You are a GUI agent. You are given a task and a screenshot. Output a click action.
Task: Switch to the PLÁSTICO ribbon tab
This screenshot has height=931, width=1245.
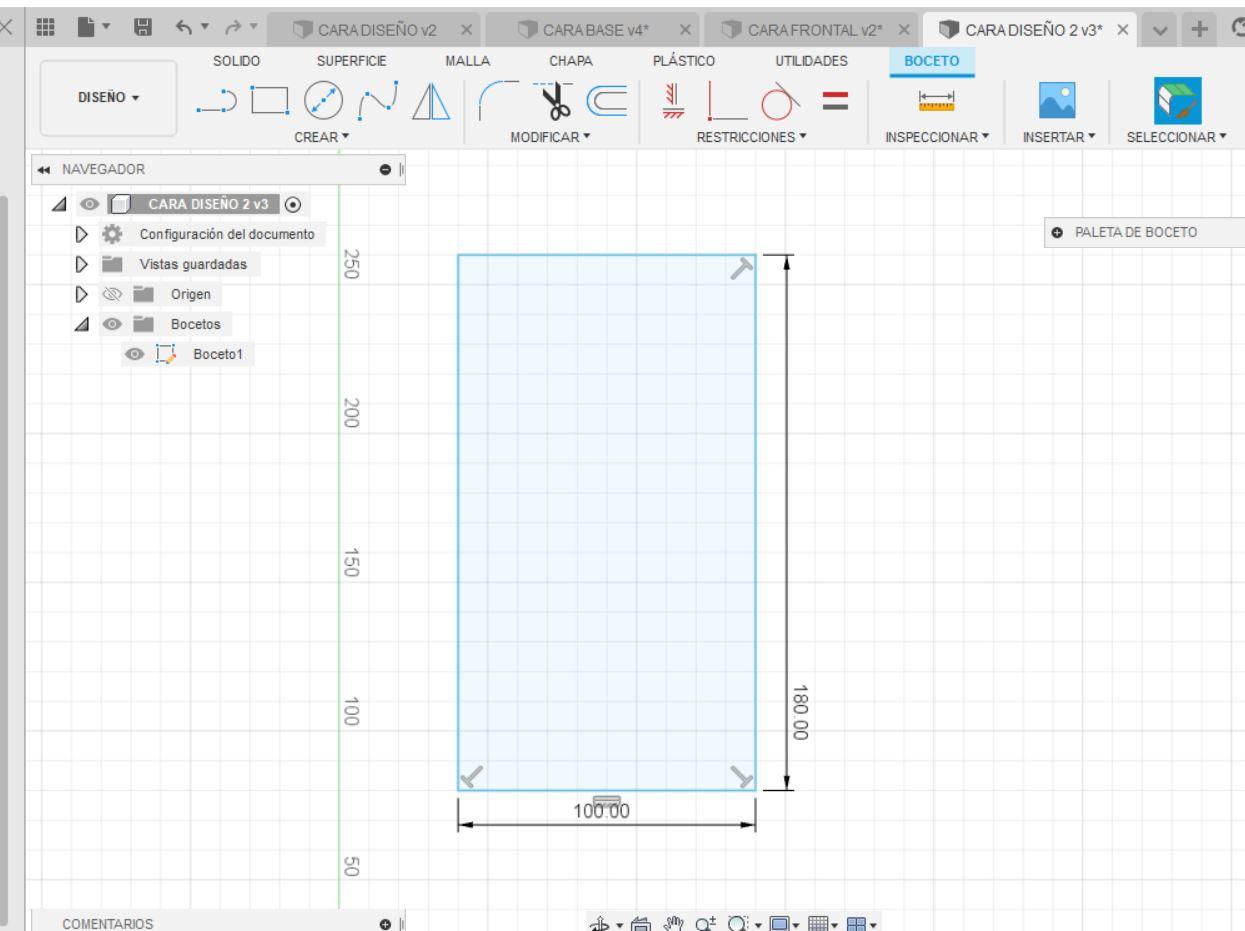tap(683, 62)
